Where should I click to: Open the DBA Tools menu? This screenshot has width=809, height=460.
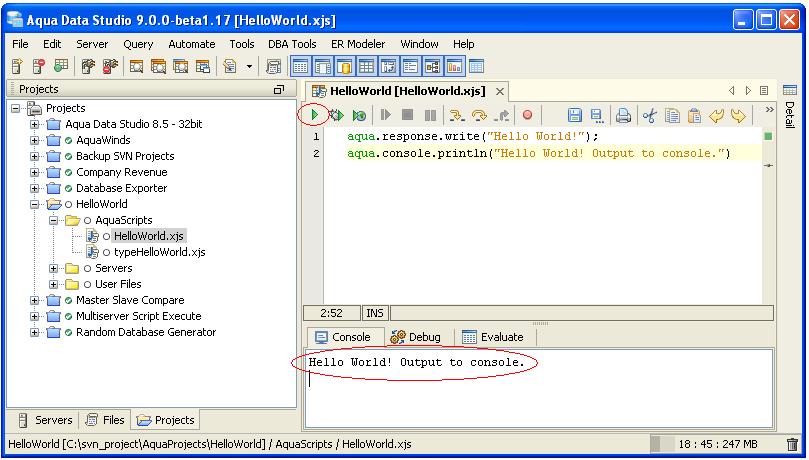click(292, 44)
